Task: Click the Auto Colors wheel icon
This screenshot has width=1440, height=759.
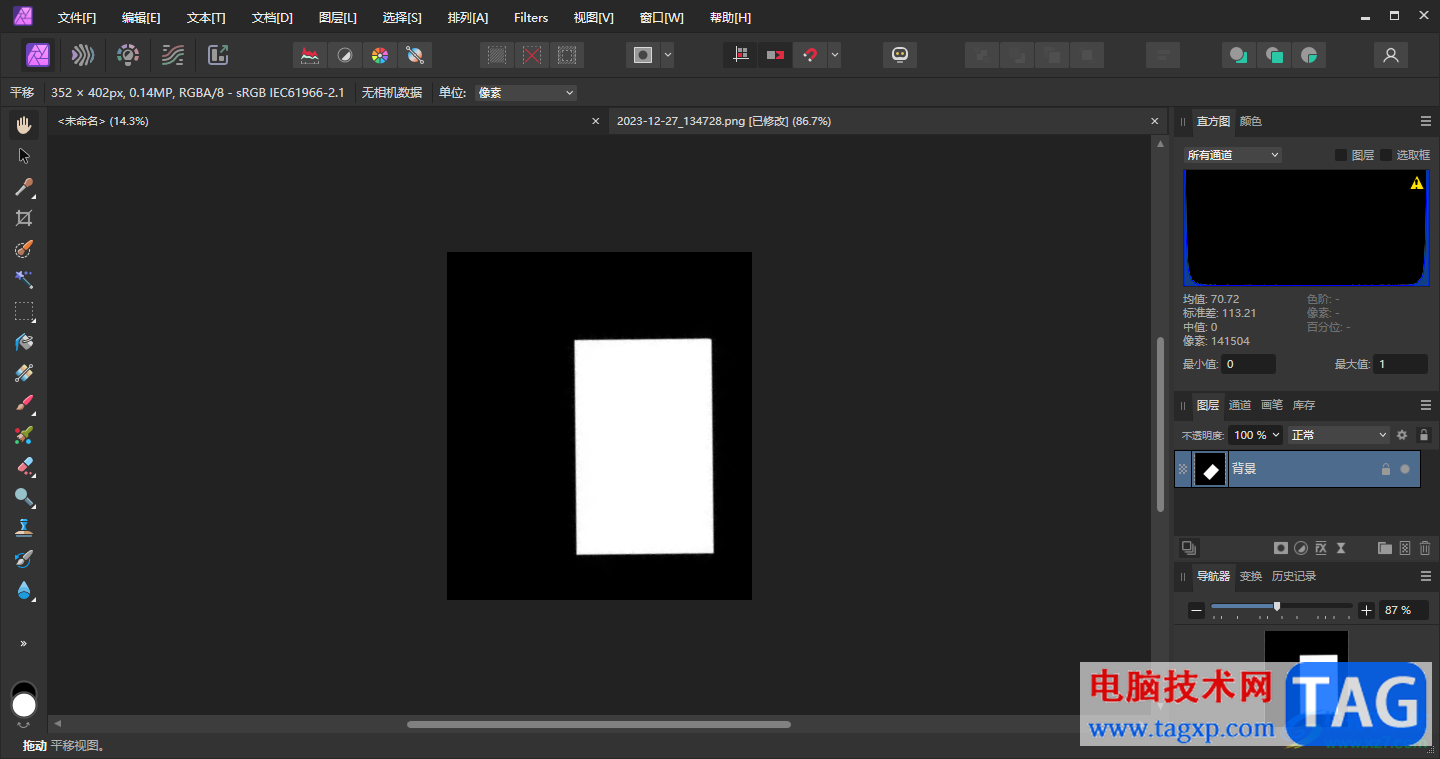Action: tap(379, 55)
